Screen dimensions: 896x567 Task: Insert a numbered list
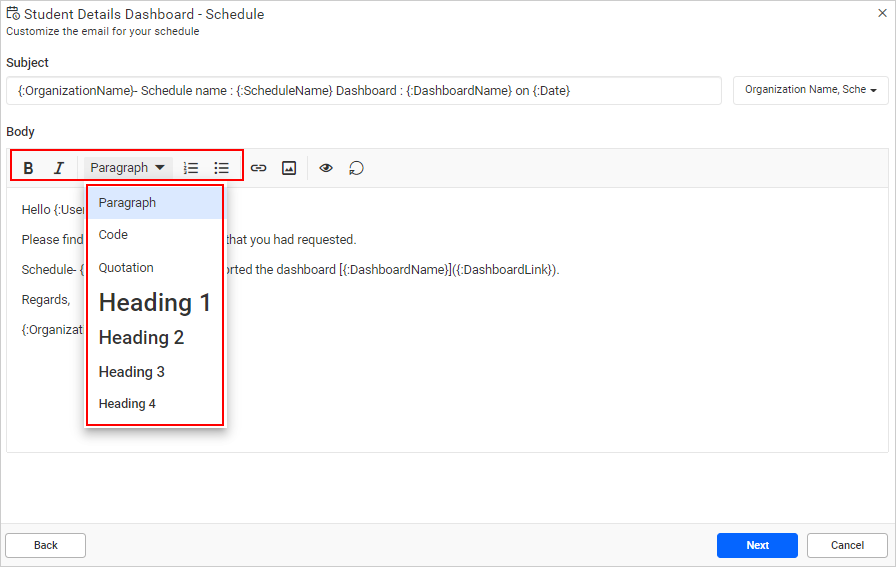(190, 168)
